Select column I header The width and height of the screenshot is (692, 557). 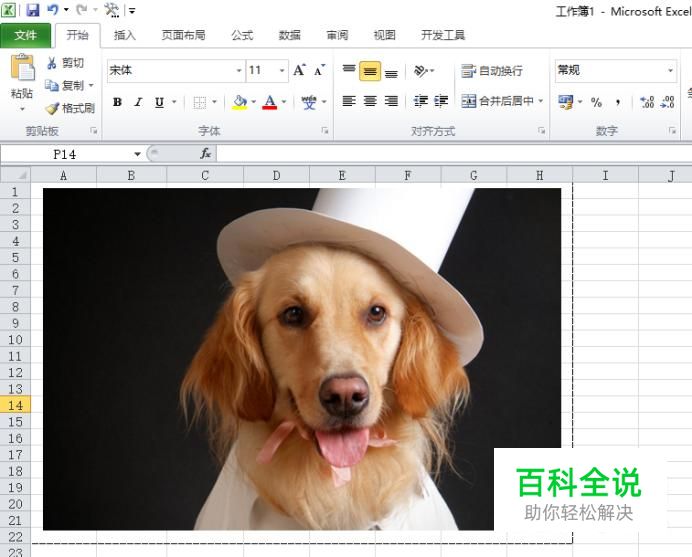tap(605, 175)
